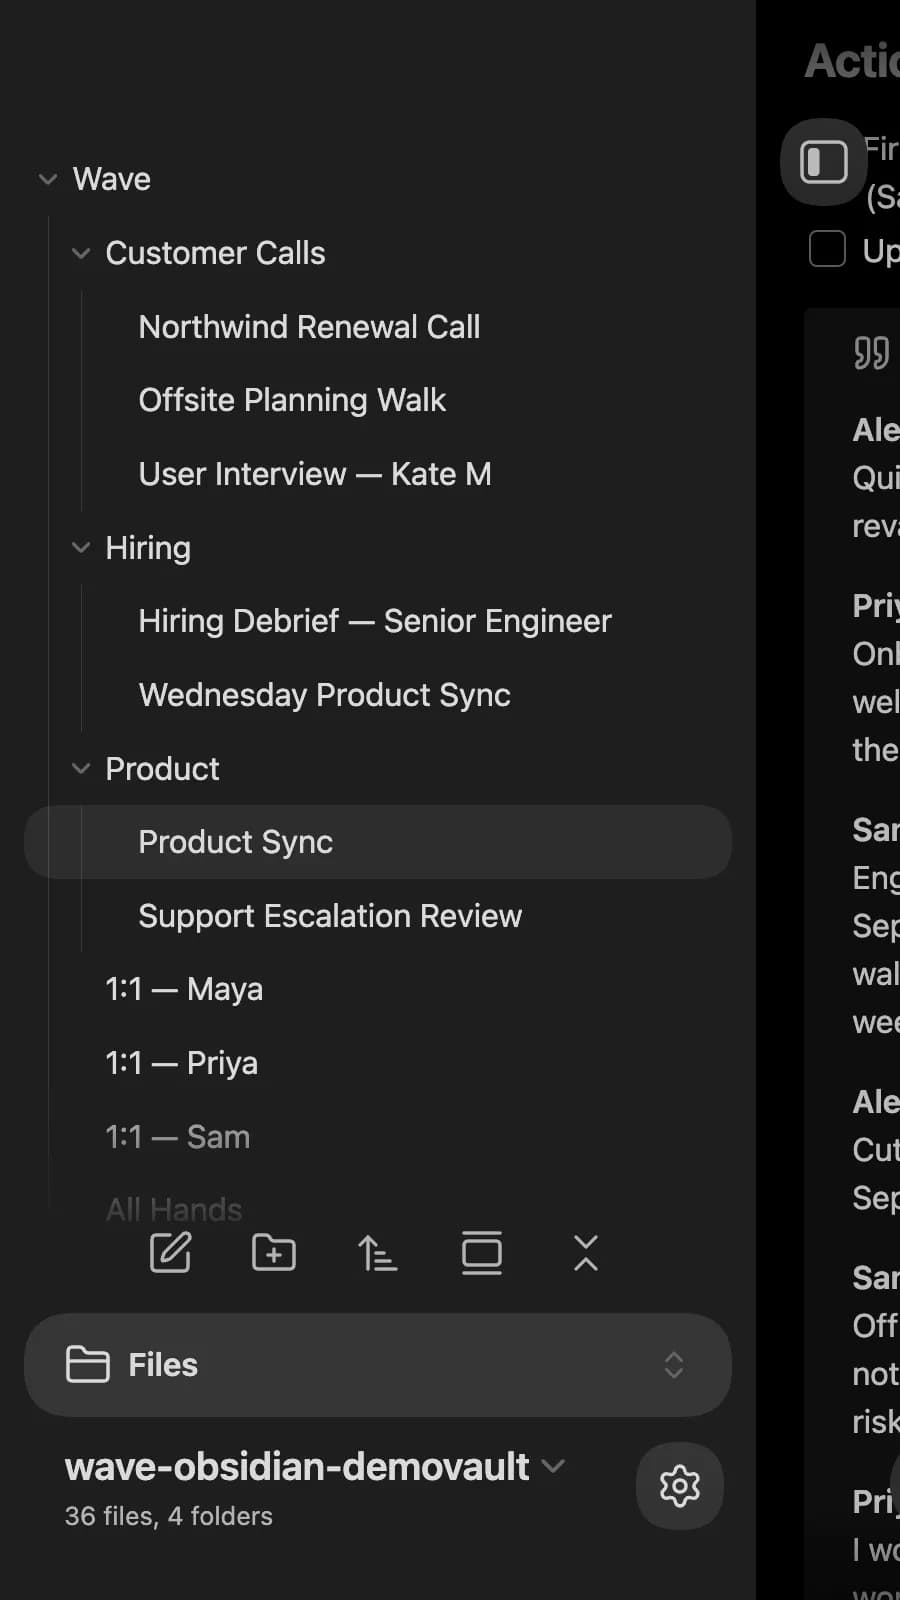This screenshot has height=1600, width=900.
Task: Tick the unchecked task checkbox in the note
Action: click(x=827, y=248)
